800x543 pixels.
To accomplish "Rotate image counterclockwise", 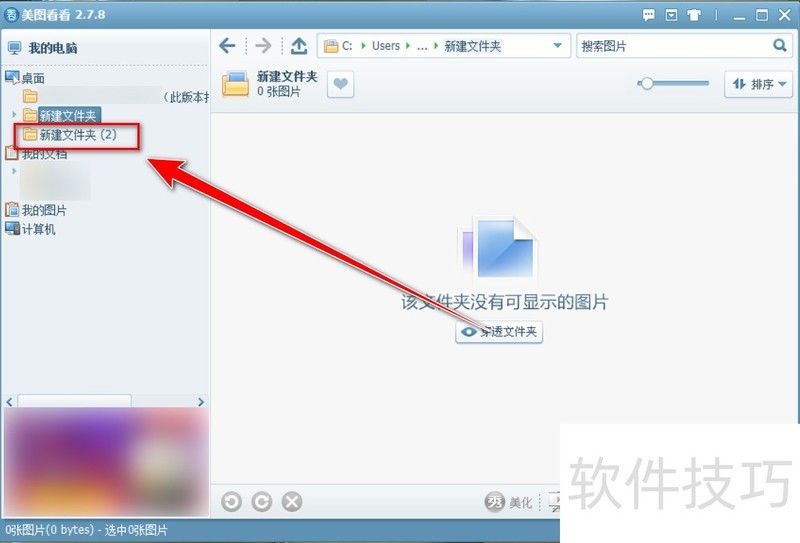I will click(x=232, y=502).
